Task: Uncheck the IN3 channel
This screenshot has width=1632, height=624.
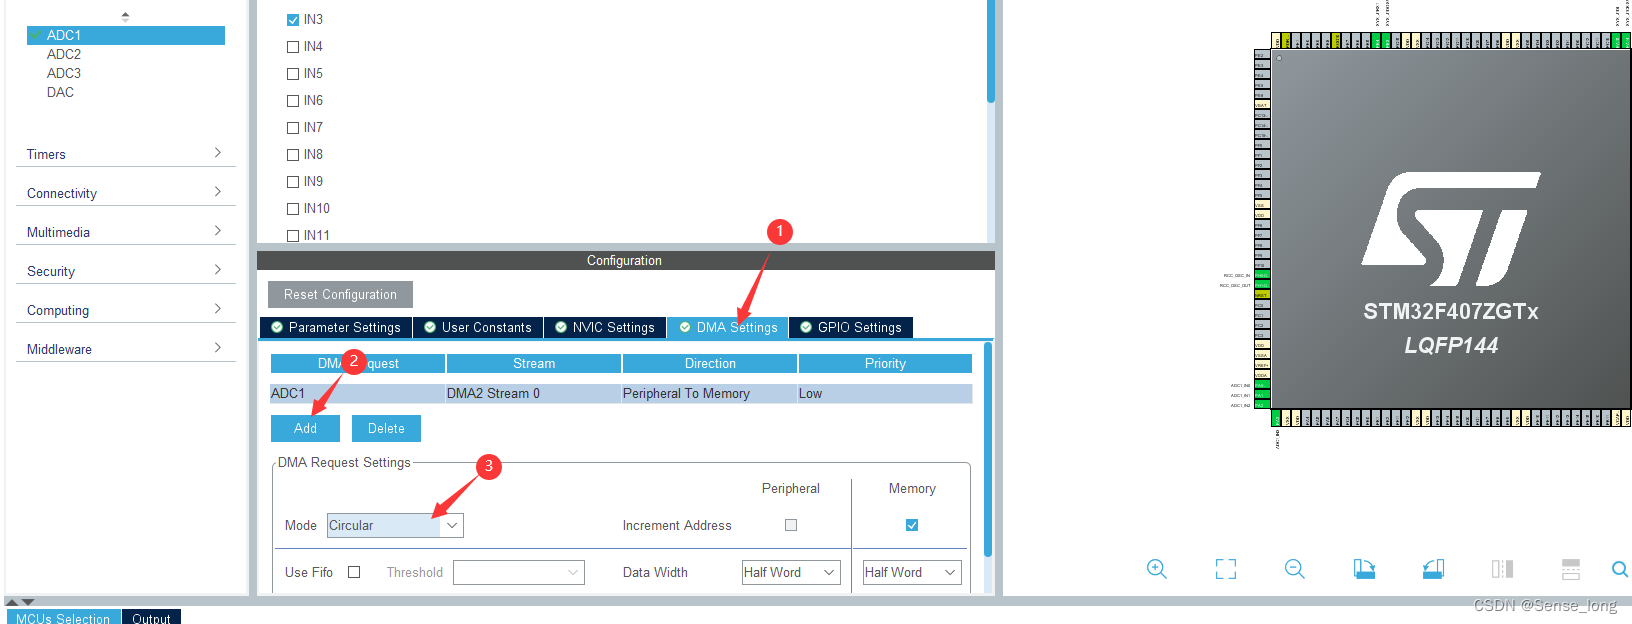Action: click(x=293, y=20)
